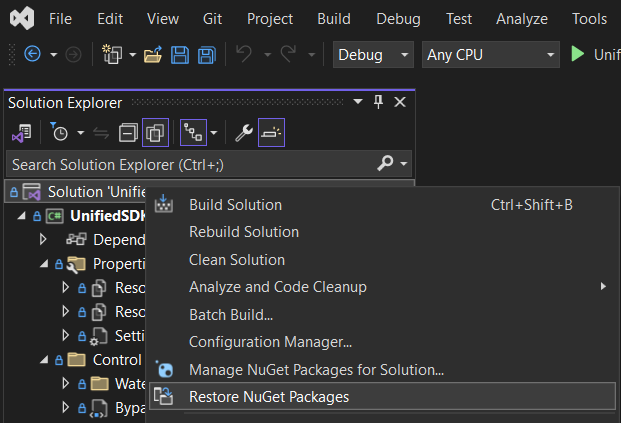
Task: Open the View menu
Action: [163, 19]
